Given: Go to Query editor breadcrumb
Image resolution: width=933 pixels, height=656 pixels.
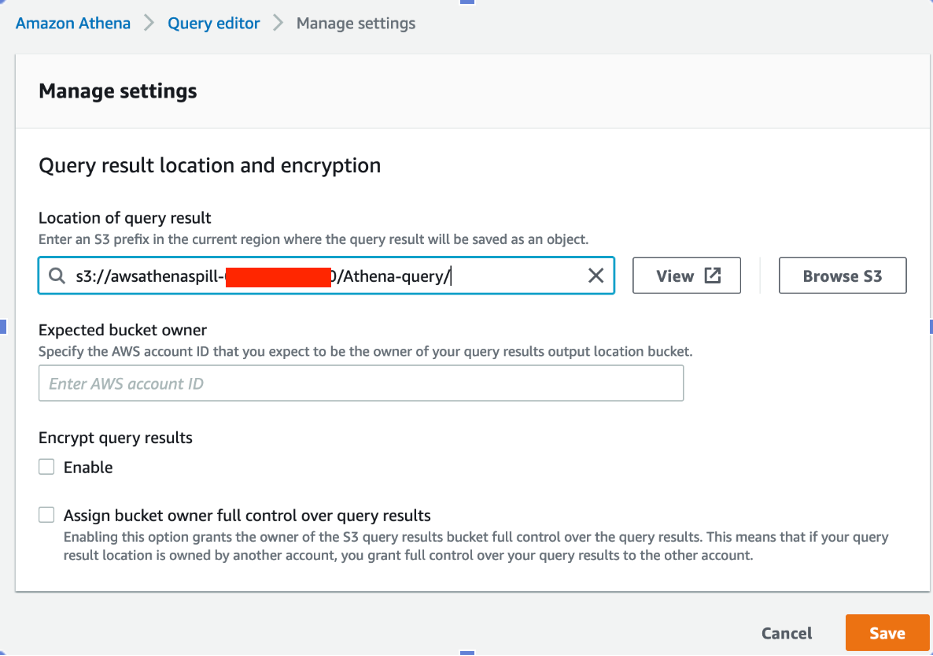Looking at the screenshot, I should [x=214, y=23].
